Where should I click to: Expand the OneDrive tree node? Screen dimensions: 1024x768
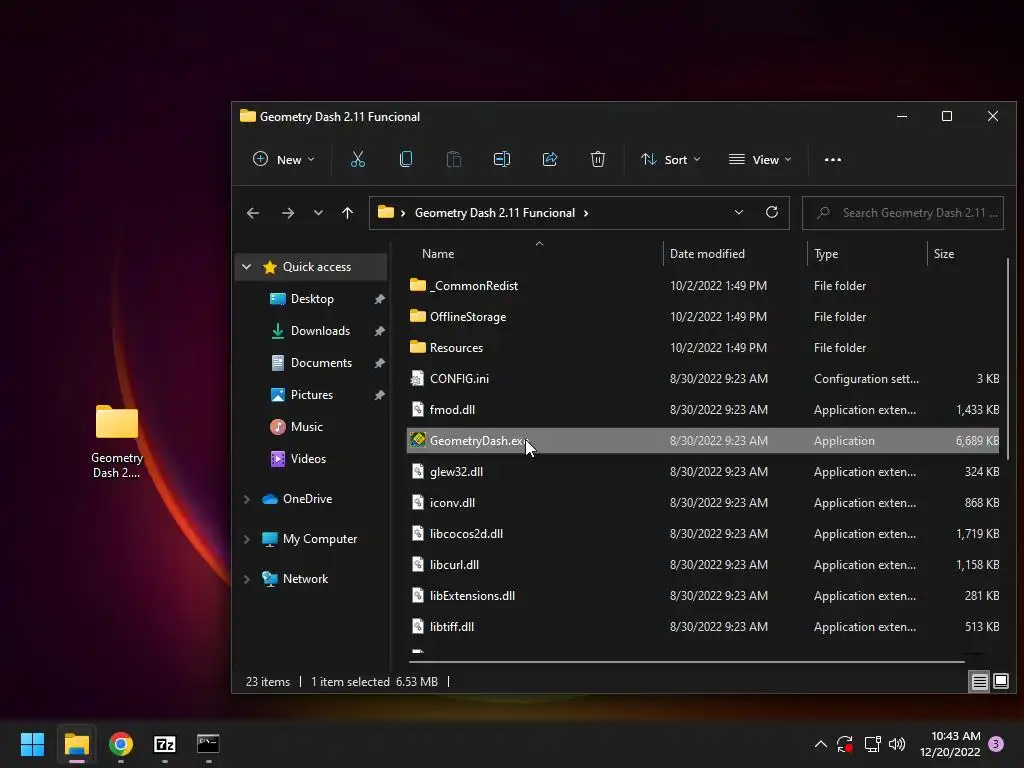tap(246, 499)
